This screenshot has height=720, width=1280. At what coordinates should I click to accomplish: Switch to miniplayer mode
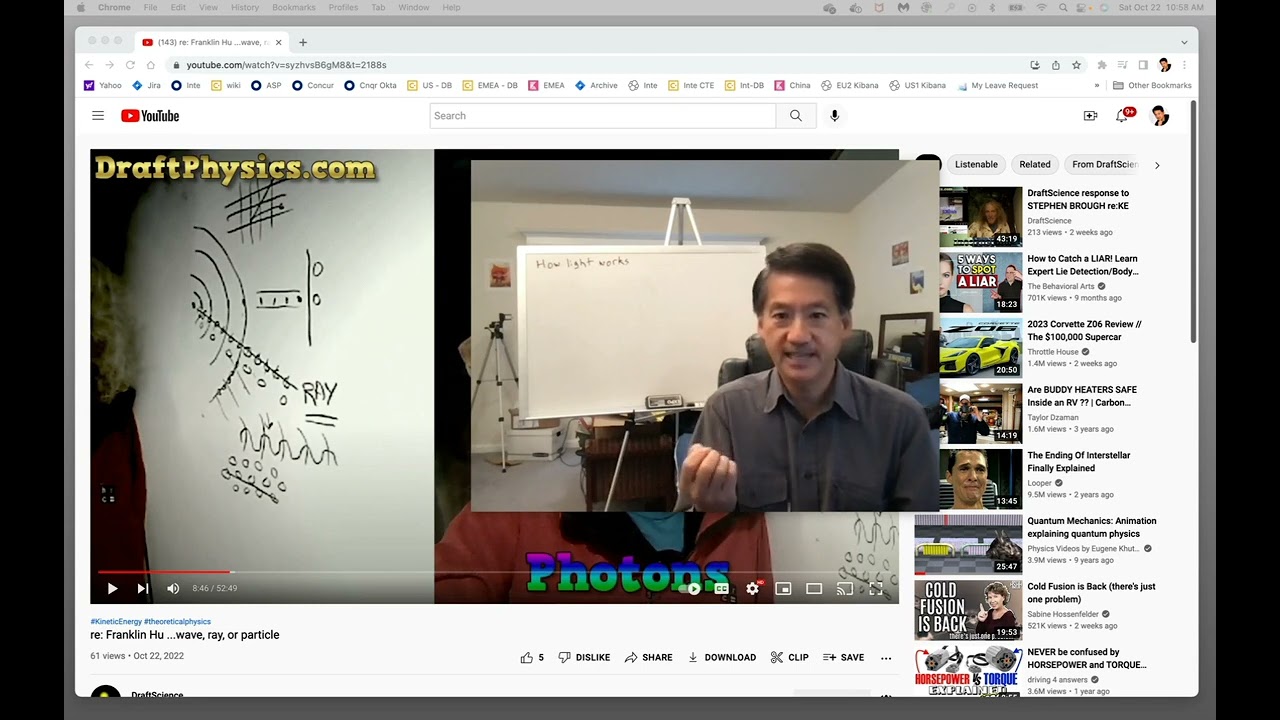point(783,589)
